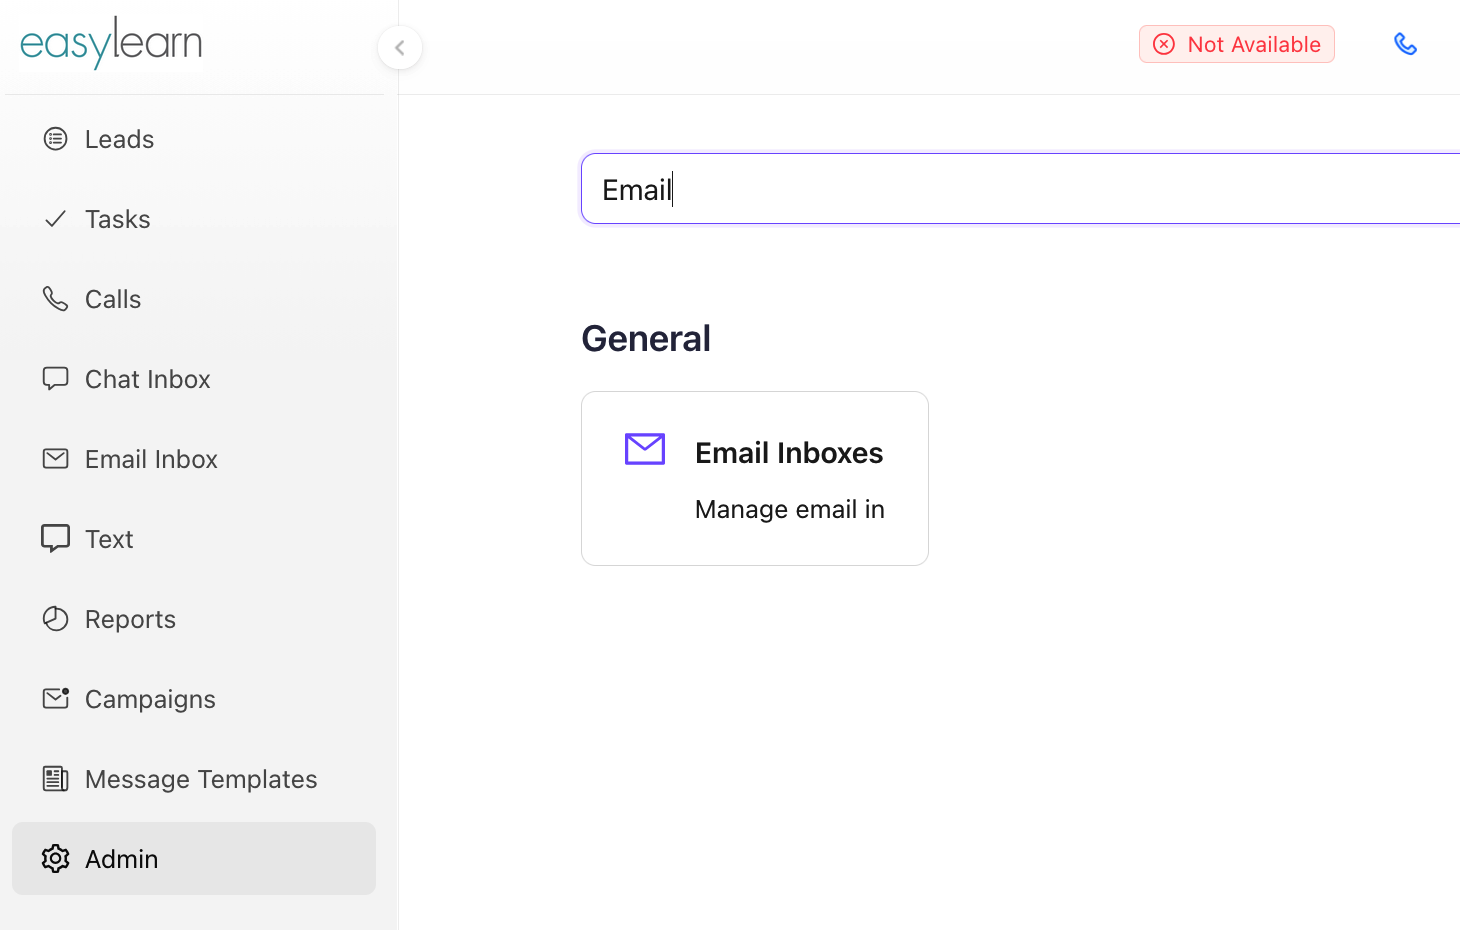Go to the Text section in sidebar
Image resolution: width=1460 pixels, height=930 pixels.
point(109,539)
